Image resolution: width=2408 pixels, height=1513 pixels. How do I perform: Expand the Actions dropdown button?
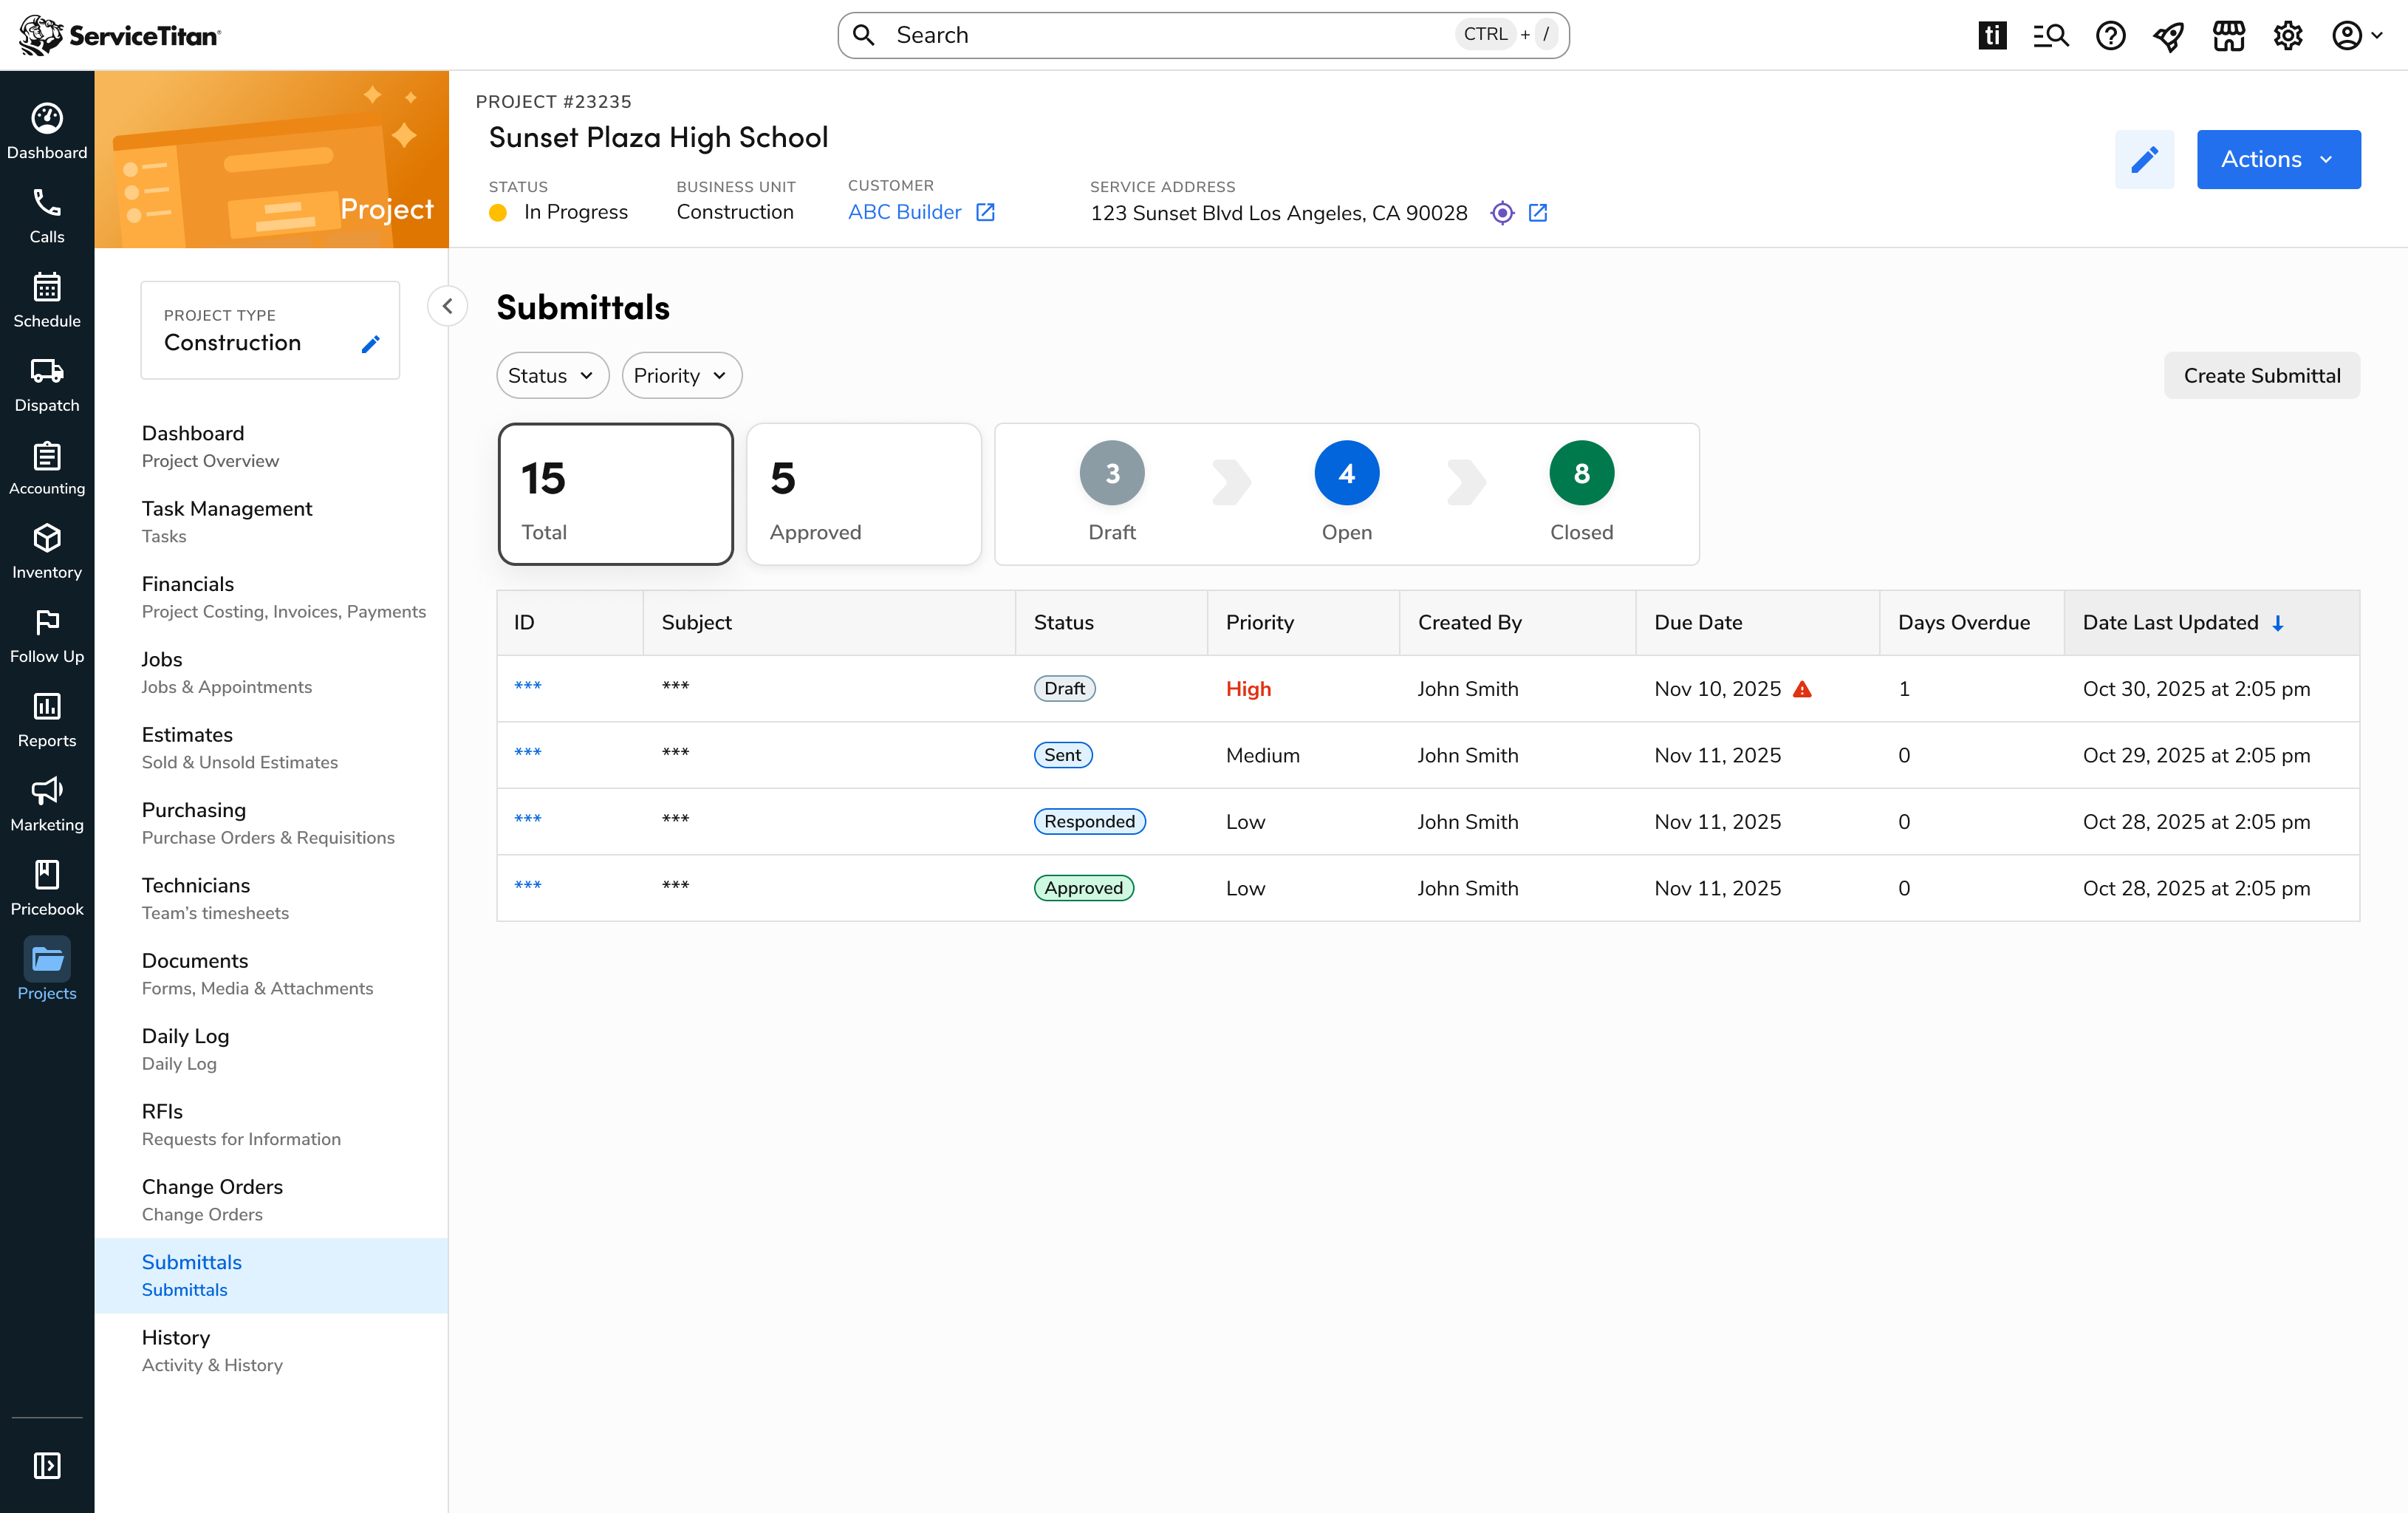[2277, 160]
